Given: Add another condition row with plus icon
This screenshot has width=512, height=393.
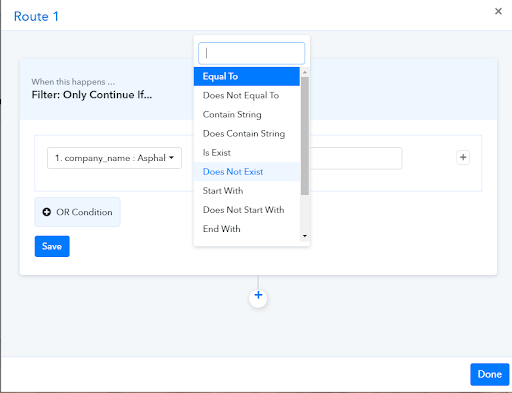Looking at the screenshot, I should tap(463, 157).
